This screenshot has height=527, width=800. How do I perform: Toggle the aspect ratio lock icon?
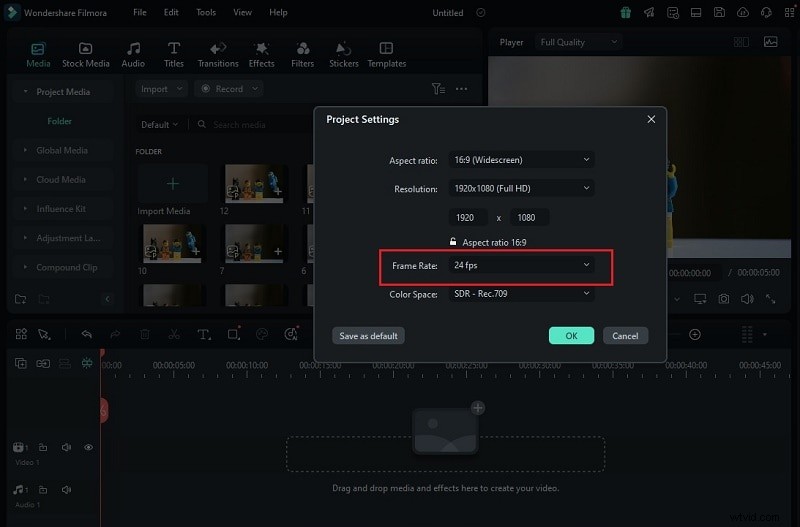453,242
